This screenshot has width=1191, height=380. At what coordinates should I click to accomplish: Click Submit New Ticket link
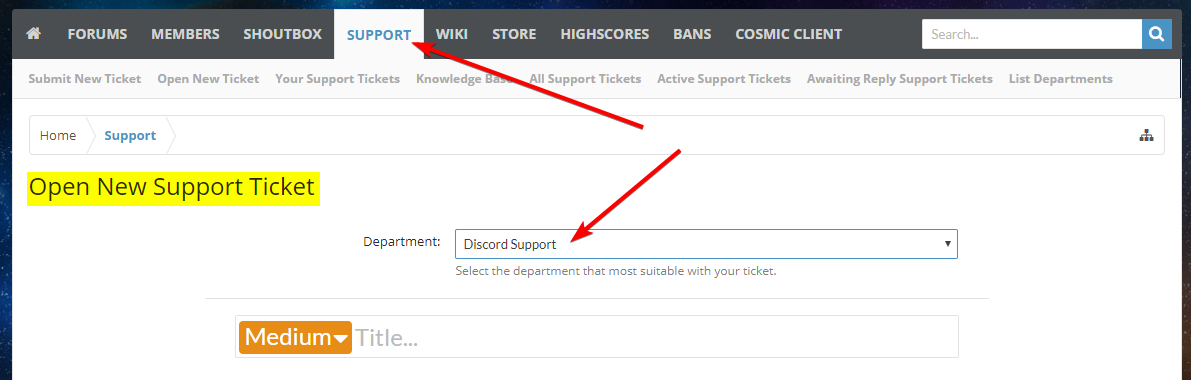pyautogui.click(x=84, y=79)
